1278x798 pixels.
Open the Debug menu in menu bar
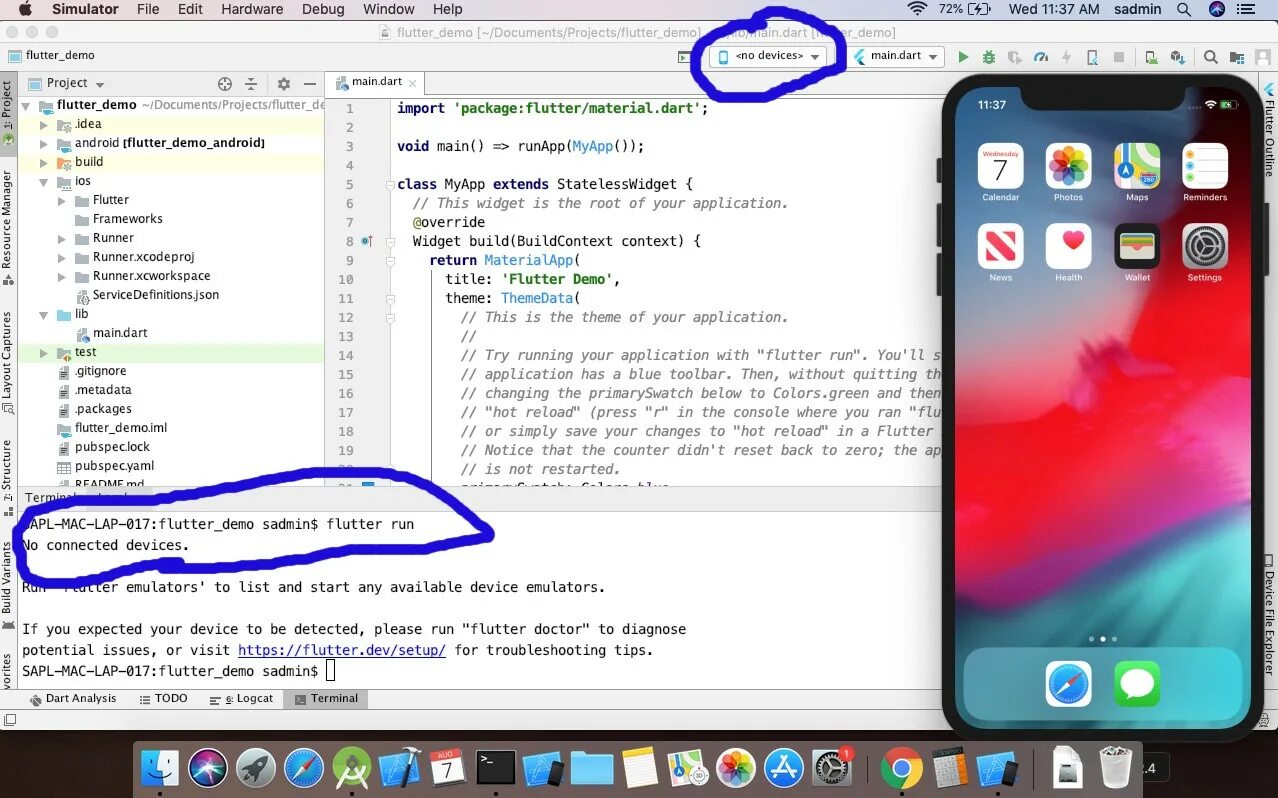tap(322, 9)
